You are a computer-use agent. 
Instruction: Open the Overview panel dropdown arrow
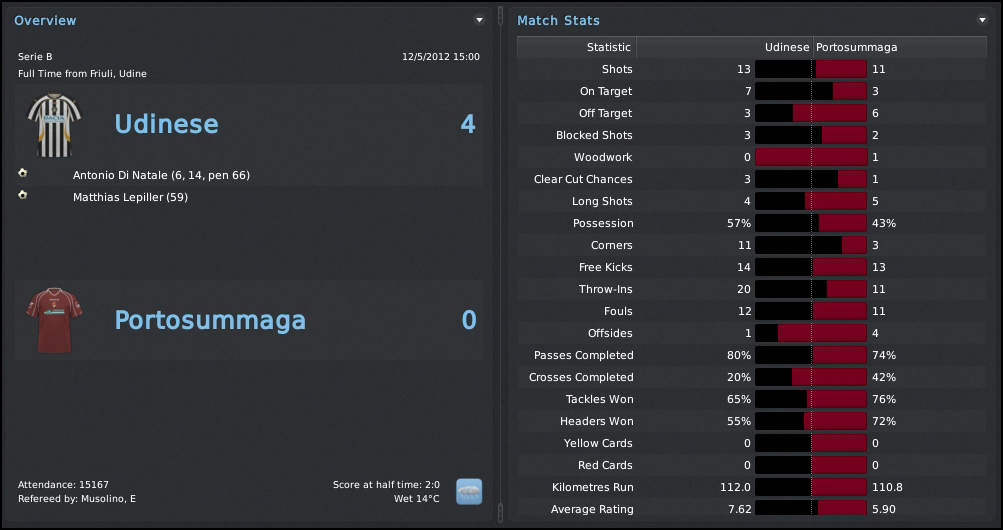pyautogui.click(x=479, y=20)
